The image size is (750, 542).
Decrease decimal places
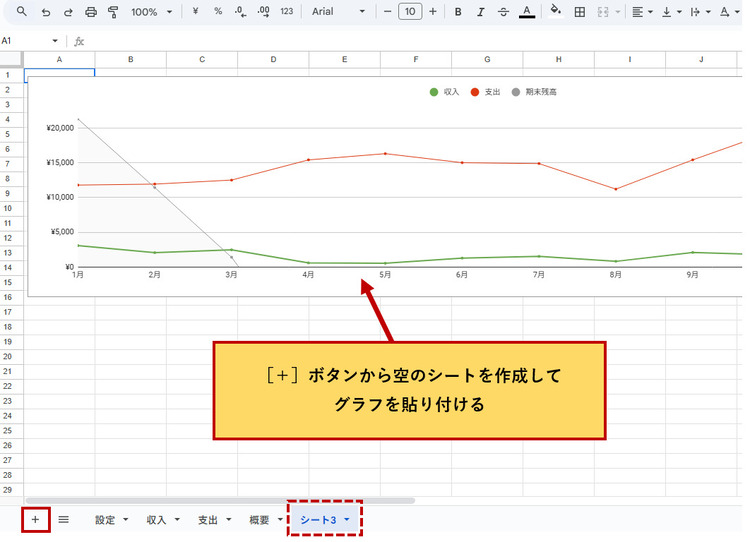point(241,12)
